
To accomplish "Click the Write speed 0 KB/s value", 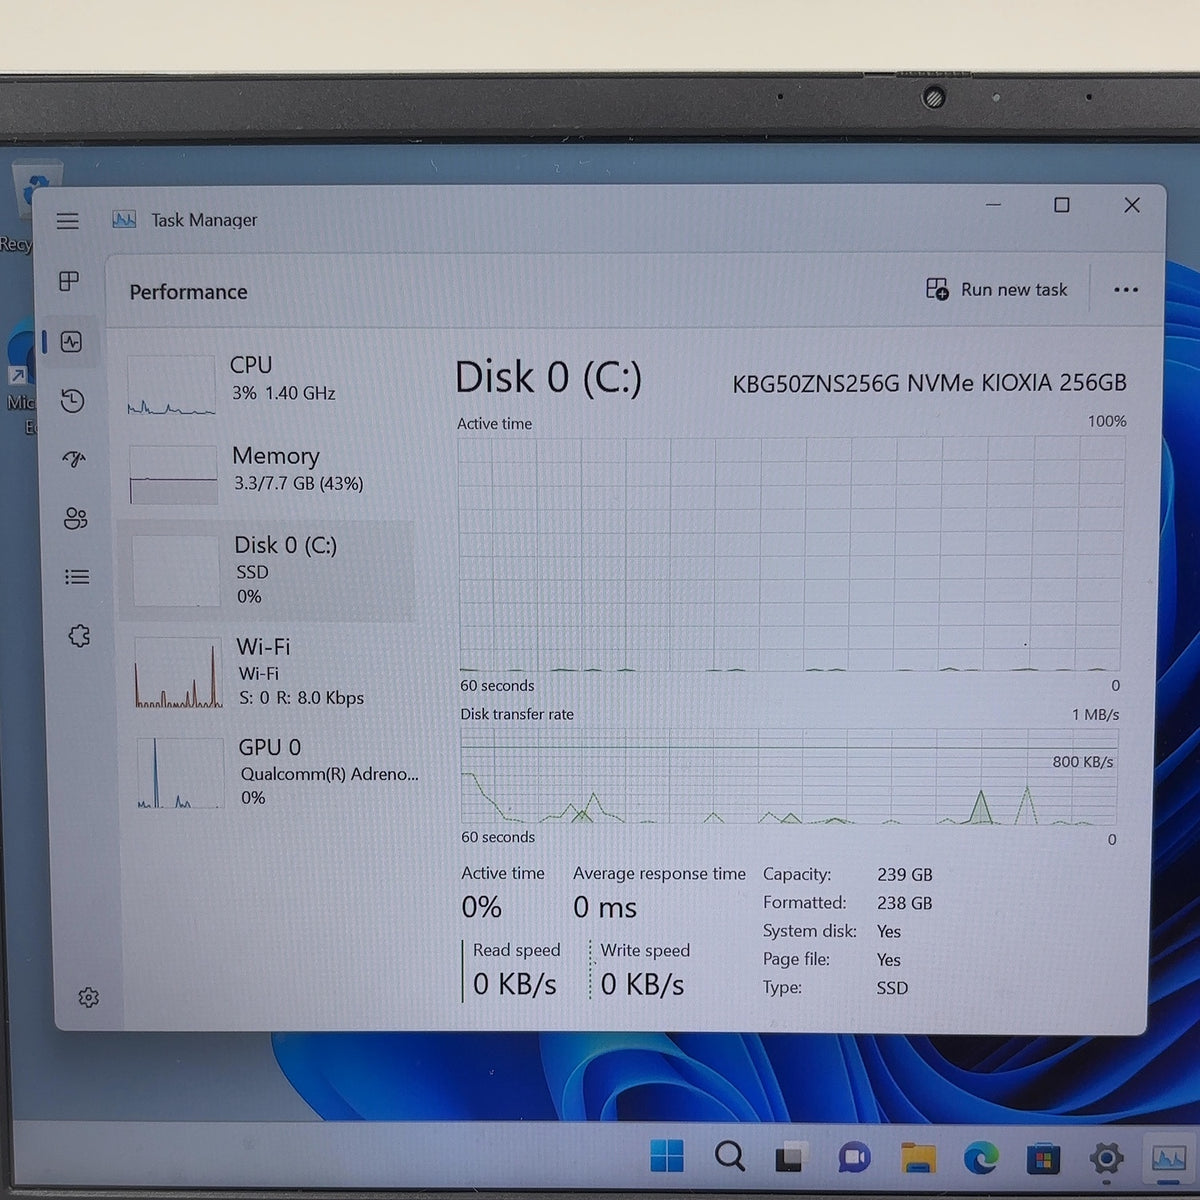I will 642,985.
